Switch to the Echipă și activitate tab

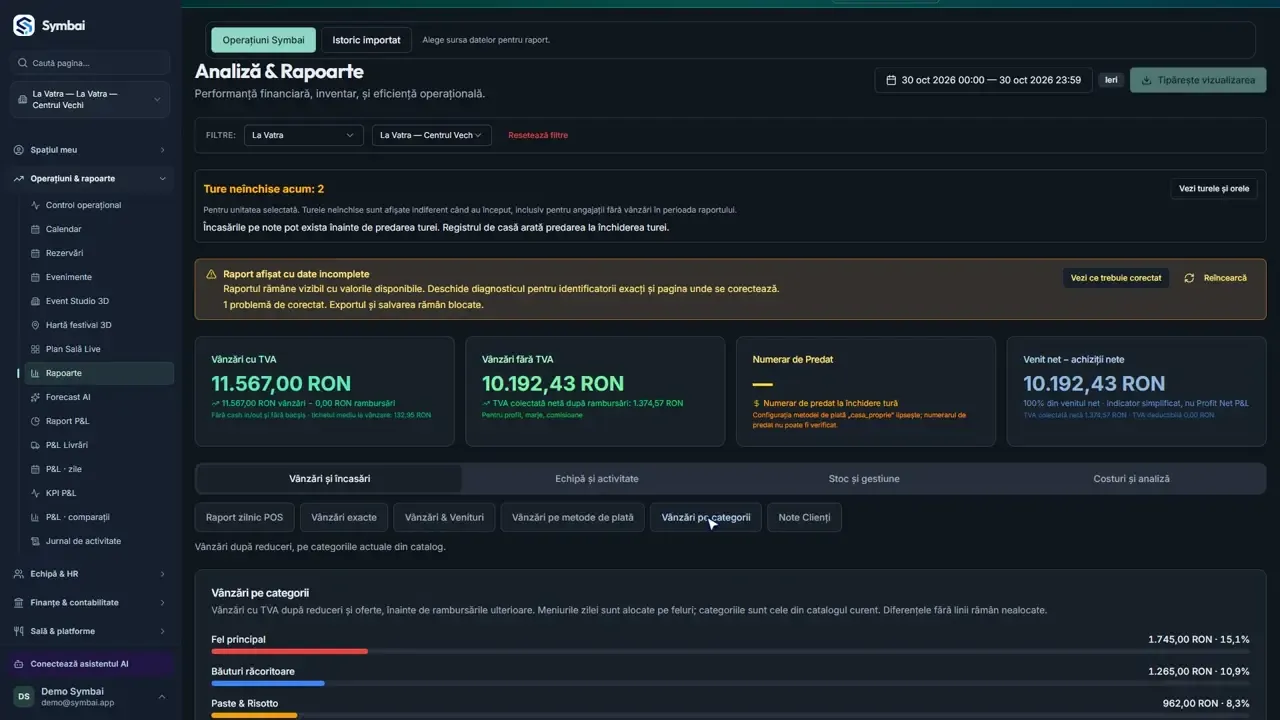click(597, 478)
